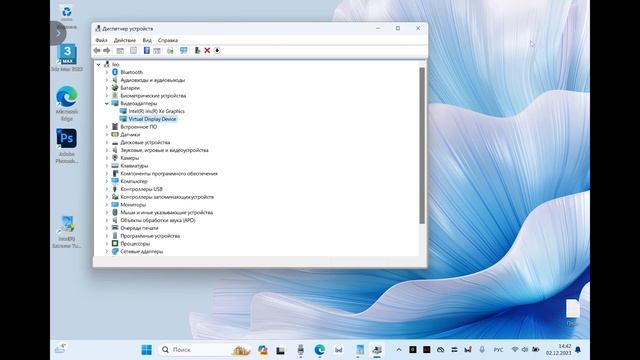Screen dimensions: 640x360
Task: Show hidden tray icons chevron
Action: [399, 350]
